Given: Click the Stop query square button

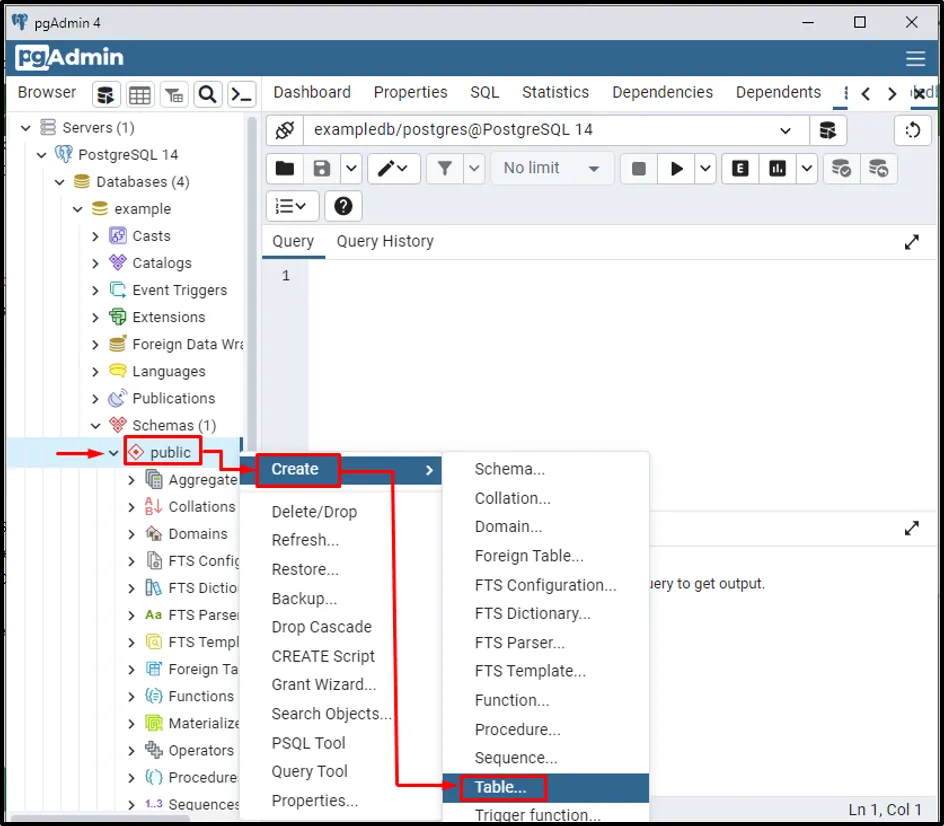Looking at the screenshot, I should pyautogui.click(x=639, y=168).
